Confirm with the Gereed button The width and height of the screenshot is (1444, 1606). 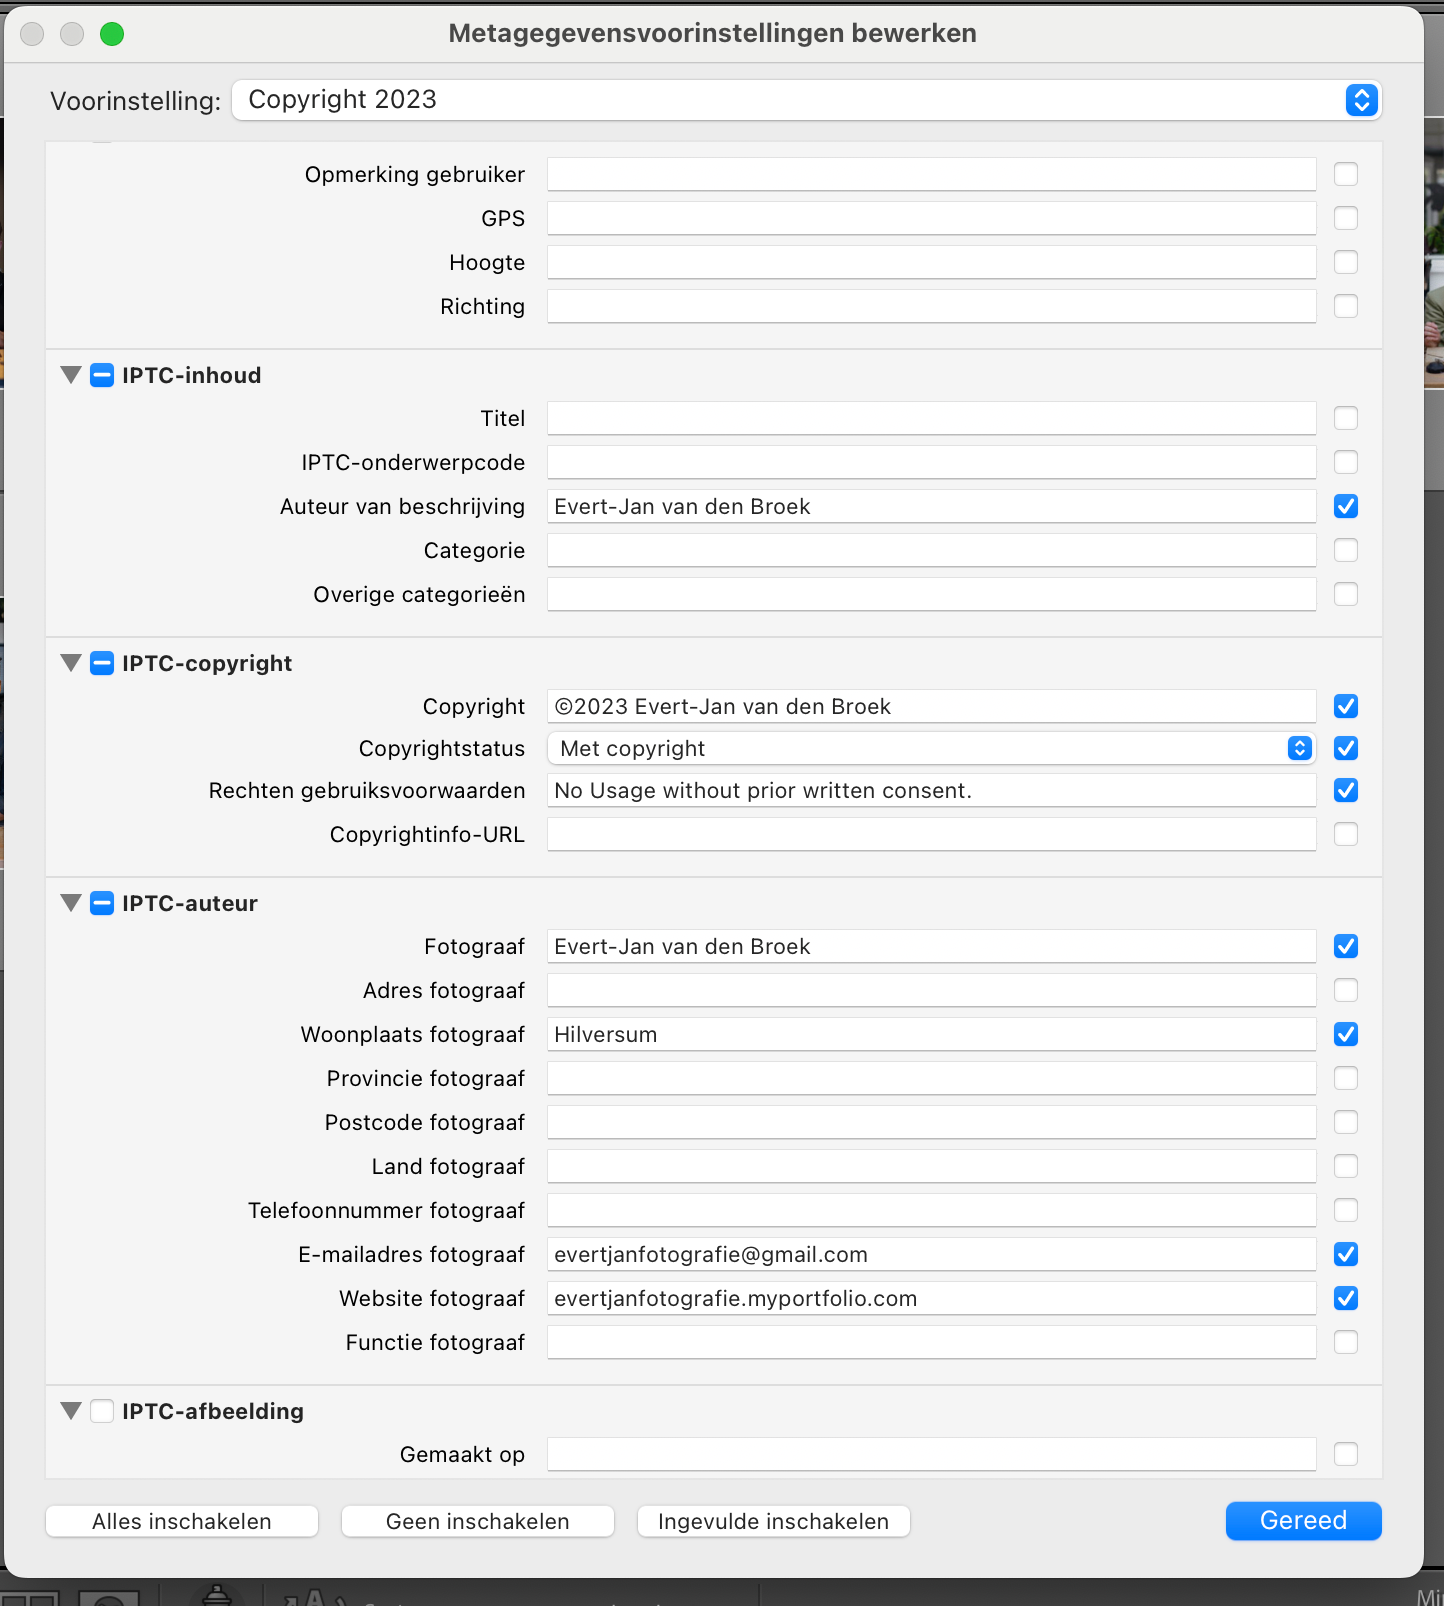point(1304,1520)
